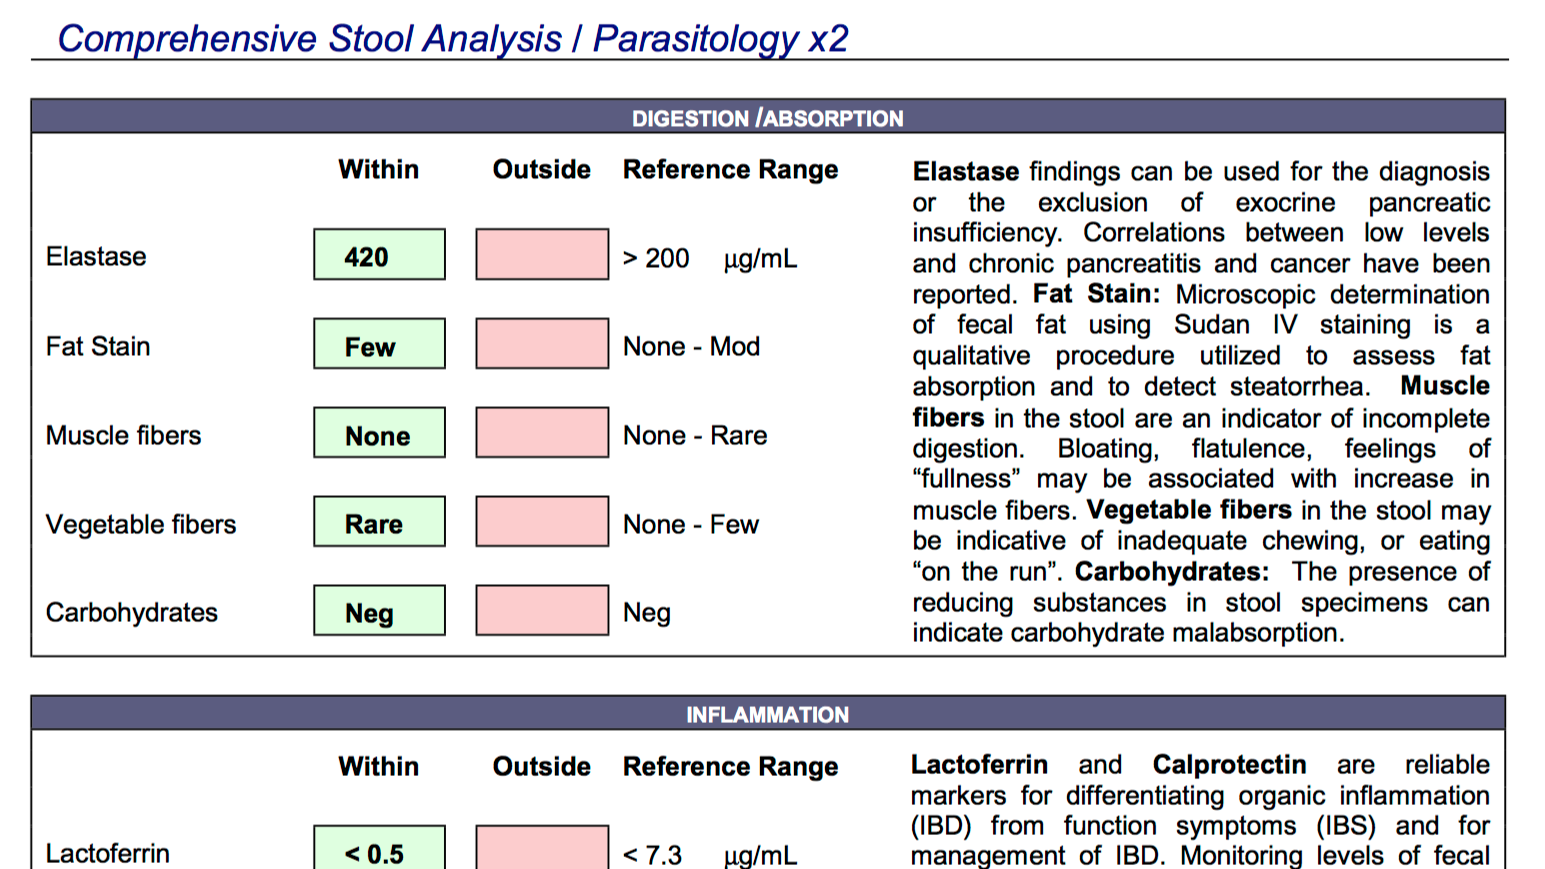The image size is (1545, 869).
Task: Select the pink Outside box for Carbohydrates
Action: coord(542,610)
